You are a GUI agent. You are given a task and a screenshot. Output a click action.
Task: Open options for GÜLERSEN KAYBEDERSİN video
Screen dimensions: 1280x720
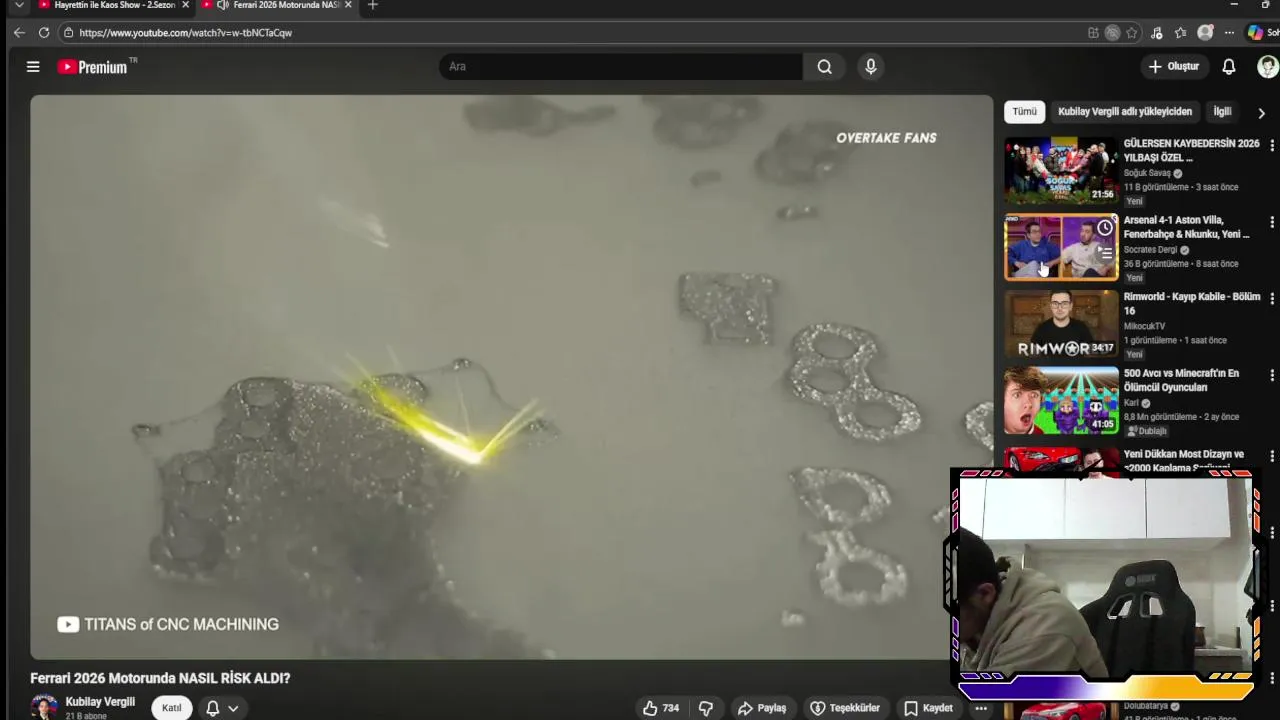tap(1272, 146)
